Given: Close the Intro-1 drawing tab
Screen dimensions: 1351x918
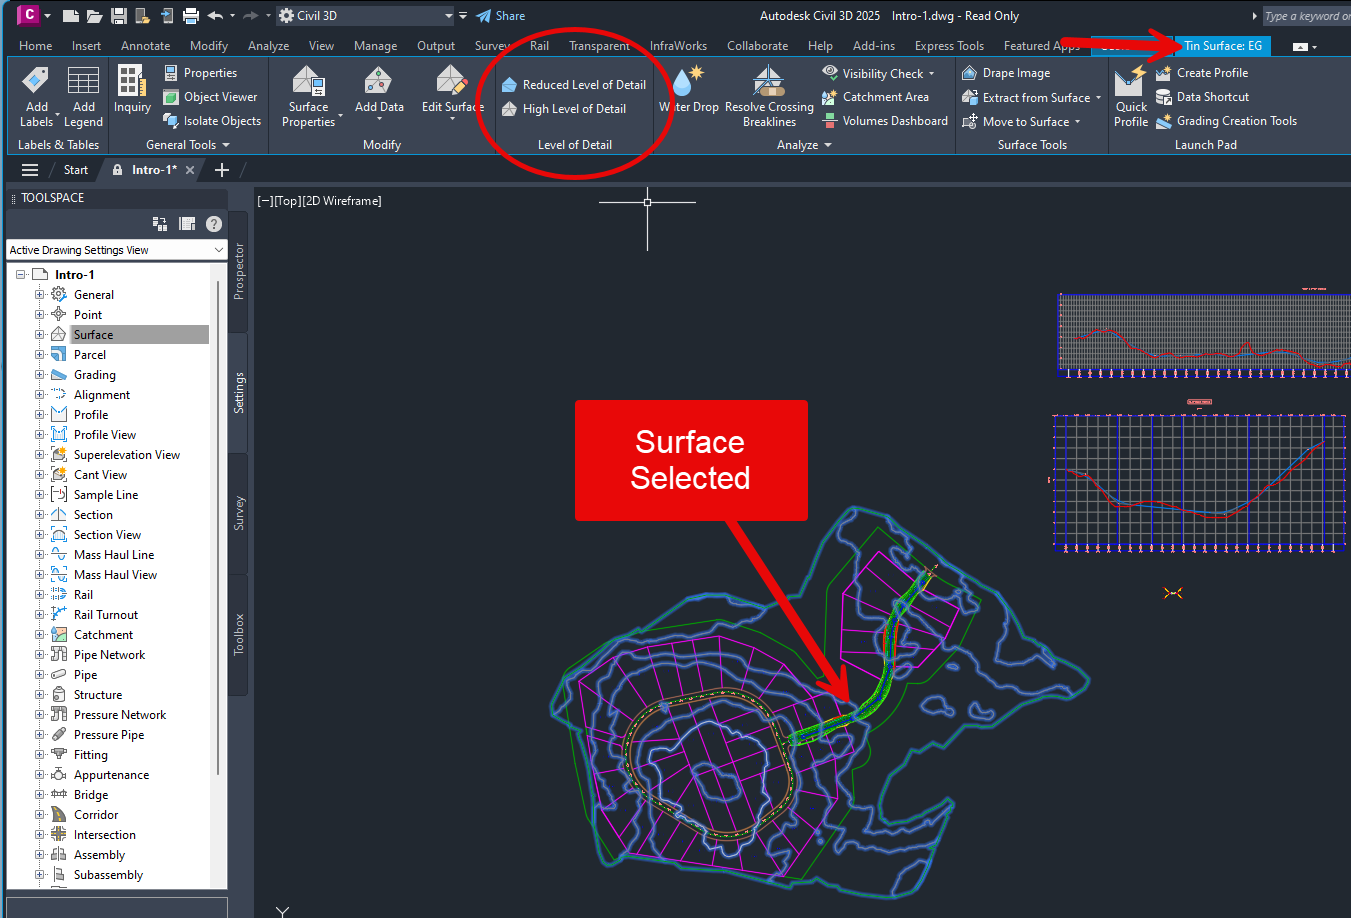Looking at the screenshot, I should coord(190,170).
